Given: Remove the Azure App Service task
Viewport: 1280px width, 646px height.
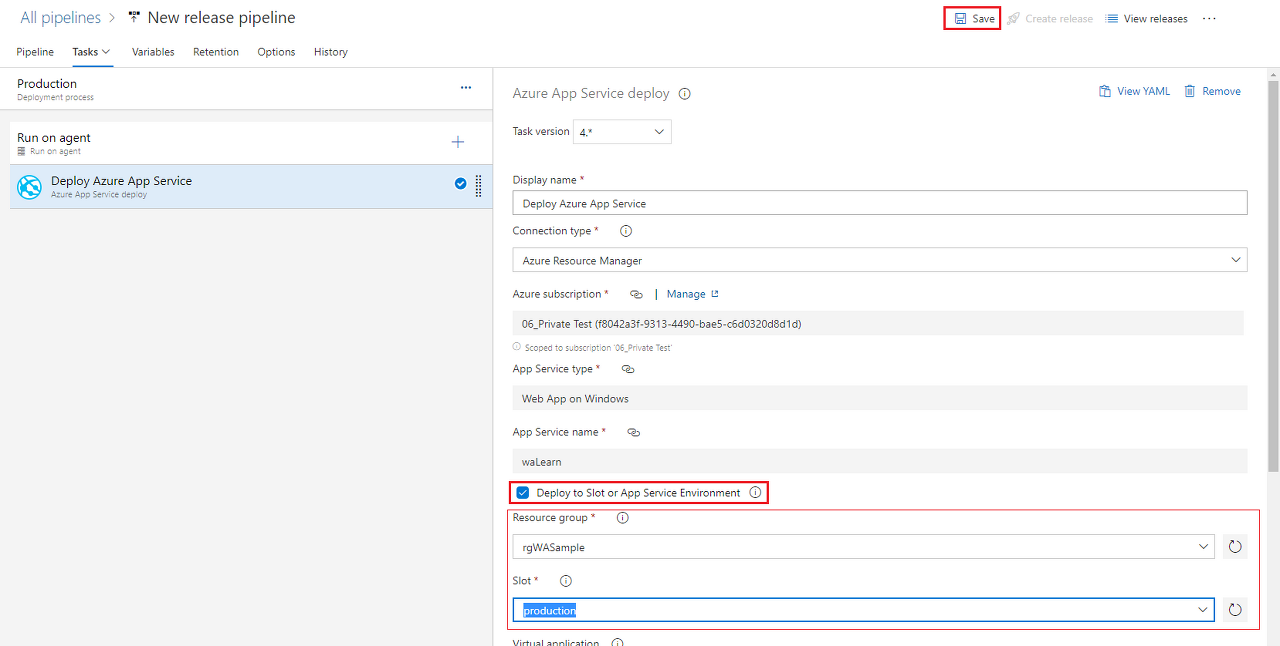Looking at the screenshot, I should (x=1212, y=91).
